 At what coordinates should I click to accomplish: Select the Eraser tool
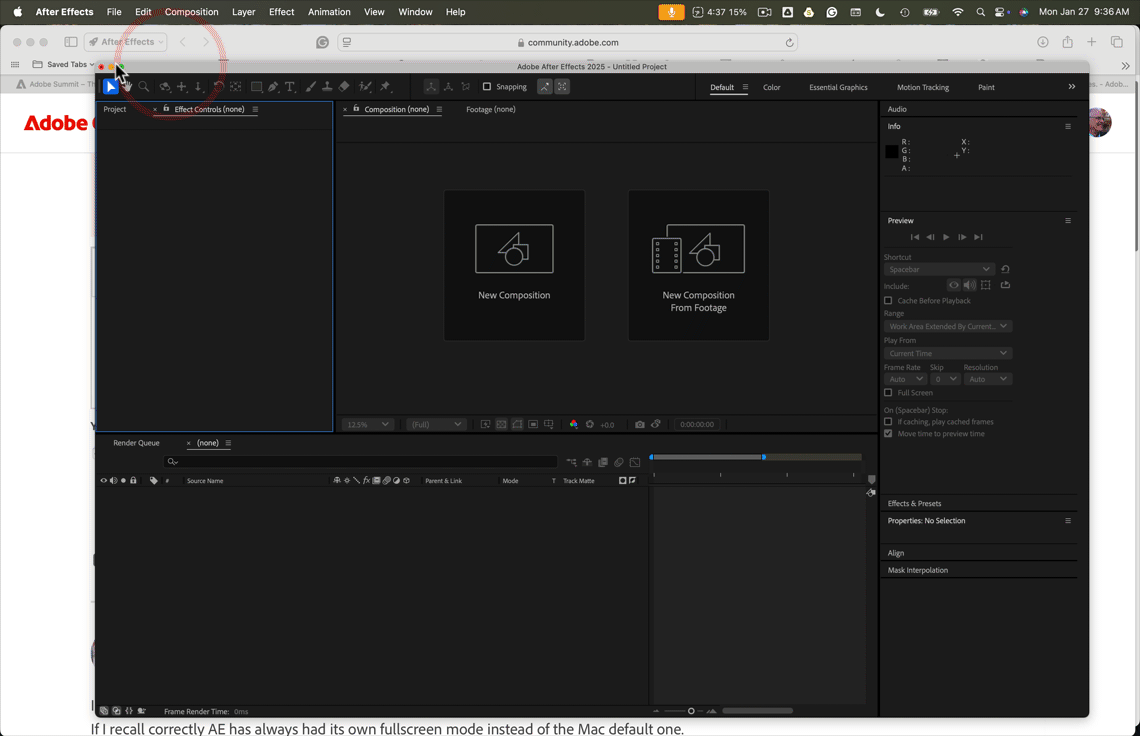pos(344,87)
